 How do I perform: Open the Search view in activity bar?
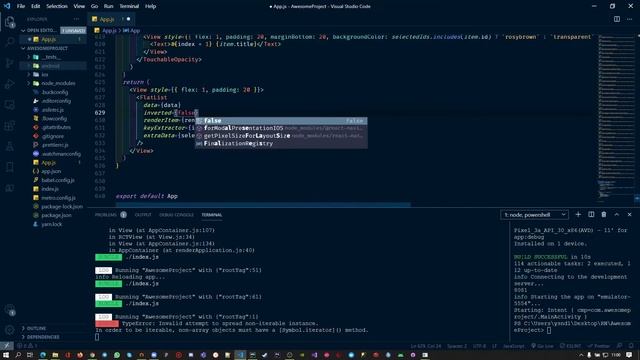pyautogui.click(x=9, y=42)
